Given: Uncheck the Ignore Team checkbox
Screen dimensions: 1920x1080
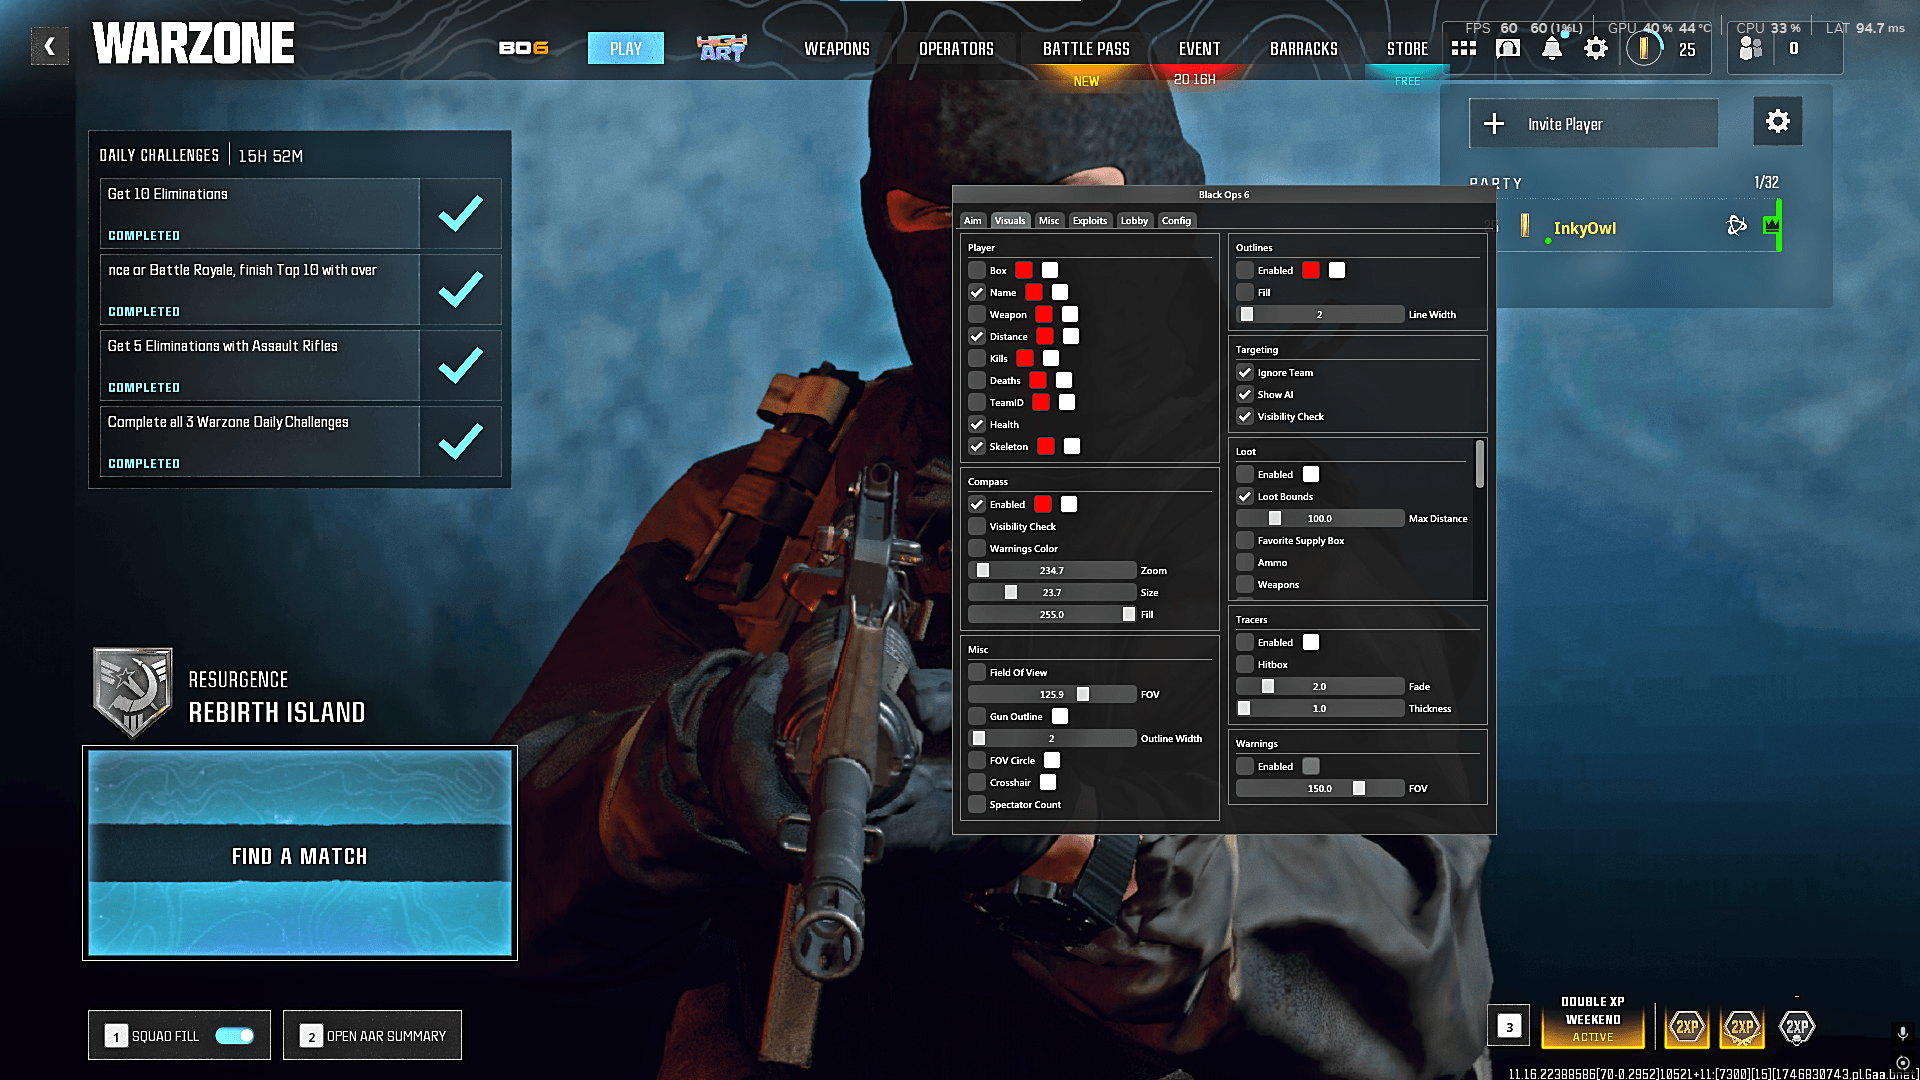Looking at the screenshot, I should (1245, 372).
